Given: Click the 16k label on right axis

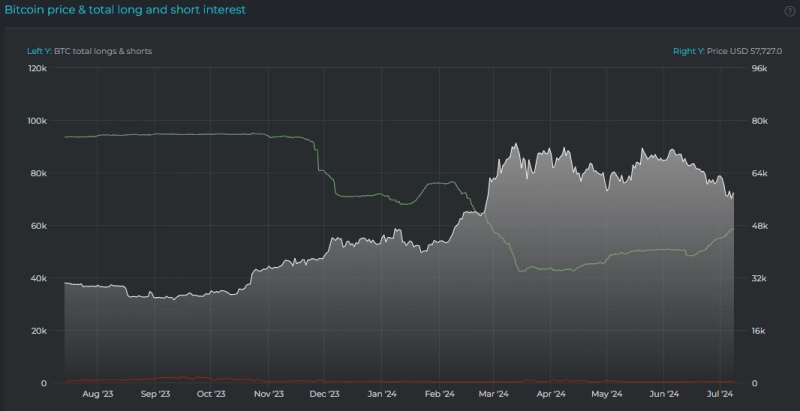Looking at the screenshot, I should tap(759, 331).
